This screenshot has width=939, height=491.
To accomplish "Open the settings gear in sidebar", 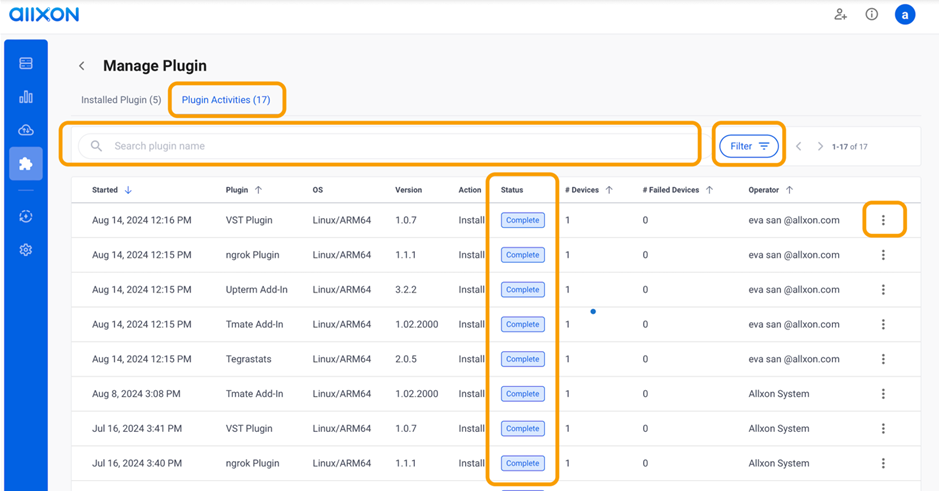I will pos(26,250).
